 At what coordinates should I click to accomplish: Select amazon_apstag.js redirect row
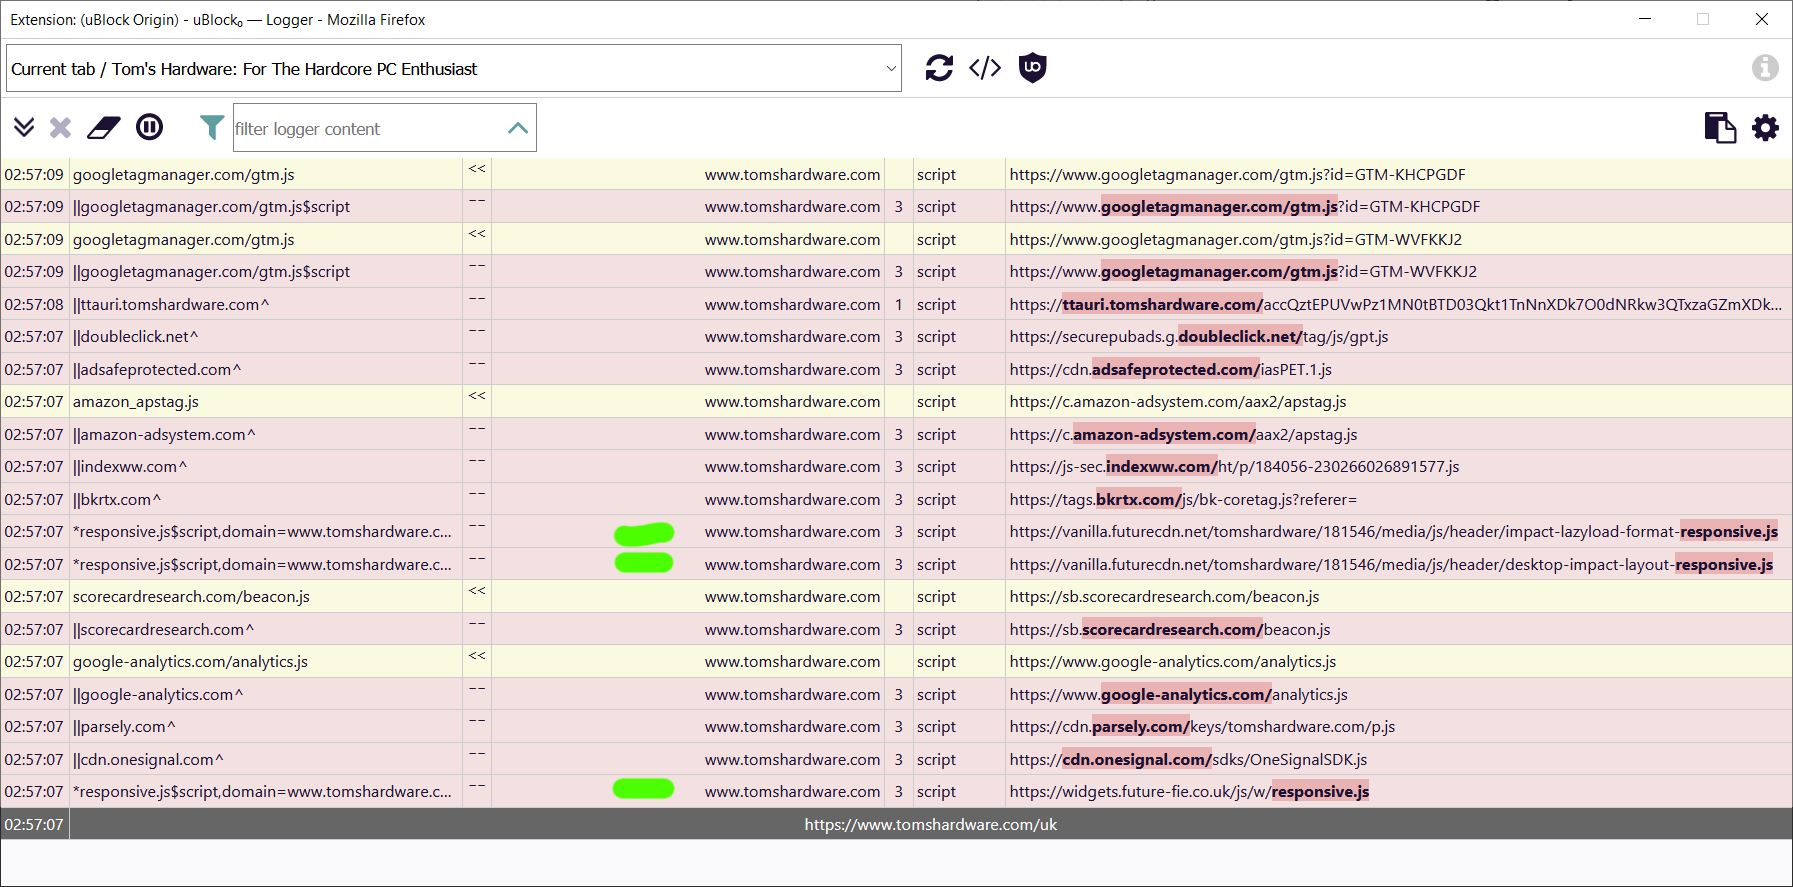(x=896, y=402)
